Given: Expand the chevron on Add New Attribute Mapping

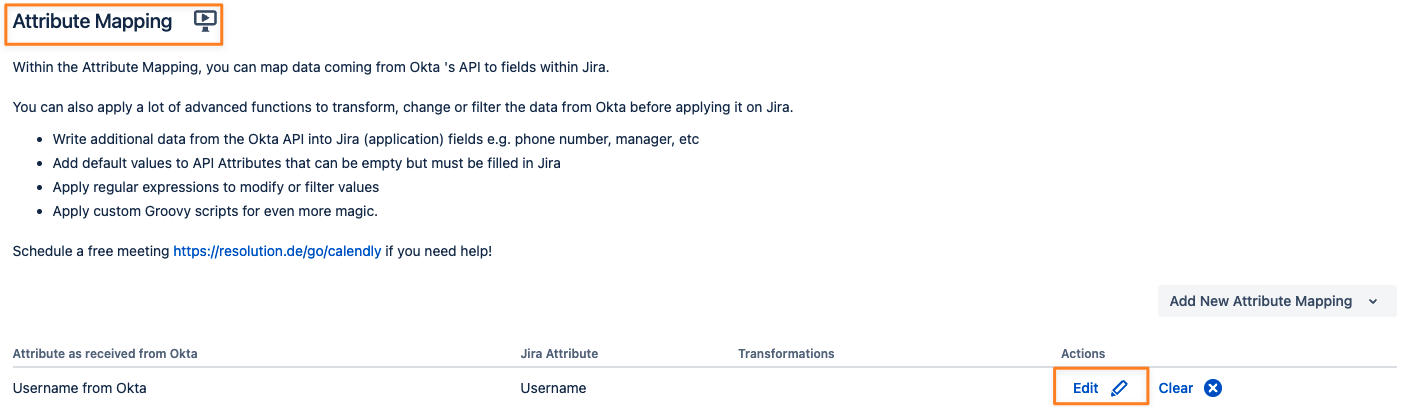Looking at the screenshot, I should click(1373, 302).
